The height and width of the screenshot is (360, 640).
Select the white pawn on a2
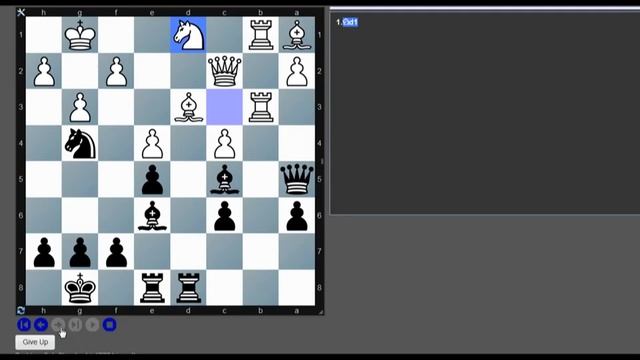coord(297,71)
